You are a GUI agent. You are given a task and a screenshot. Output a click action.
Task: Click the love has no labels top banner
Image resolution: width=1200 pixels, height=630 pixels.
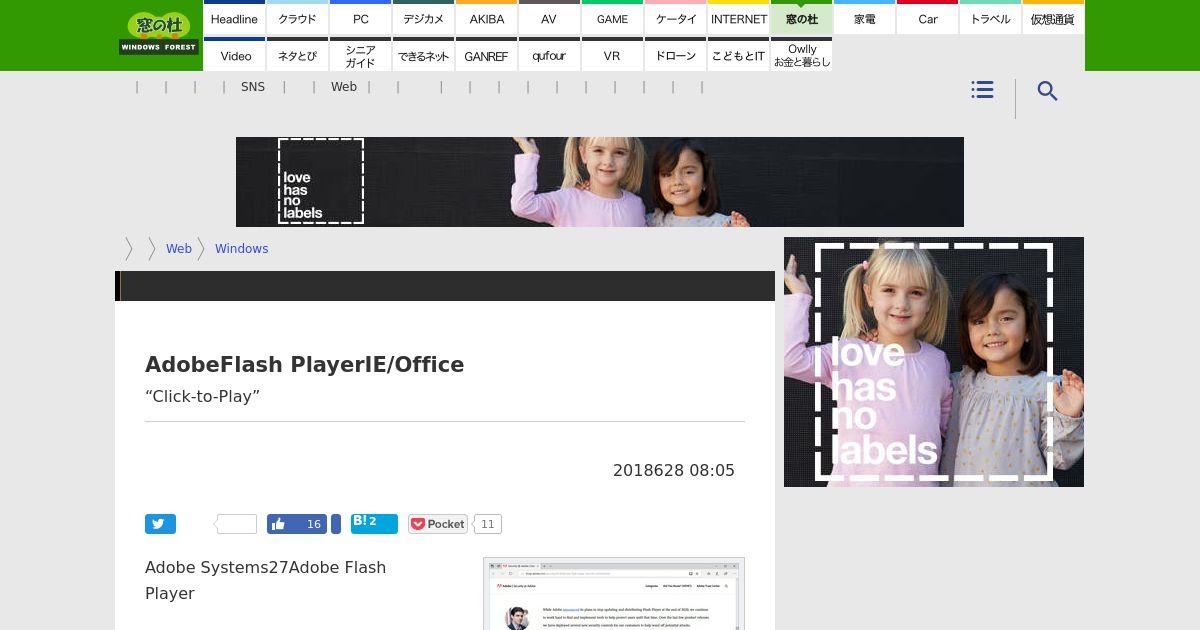(x=600, y=182)
